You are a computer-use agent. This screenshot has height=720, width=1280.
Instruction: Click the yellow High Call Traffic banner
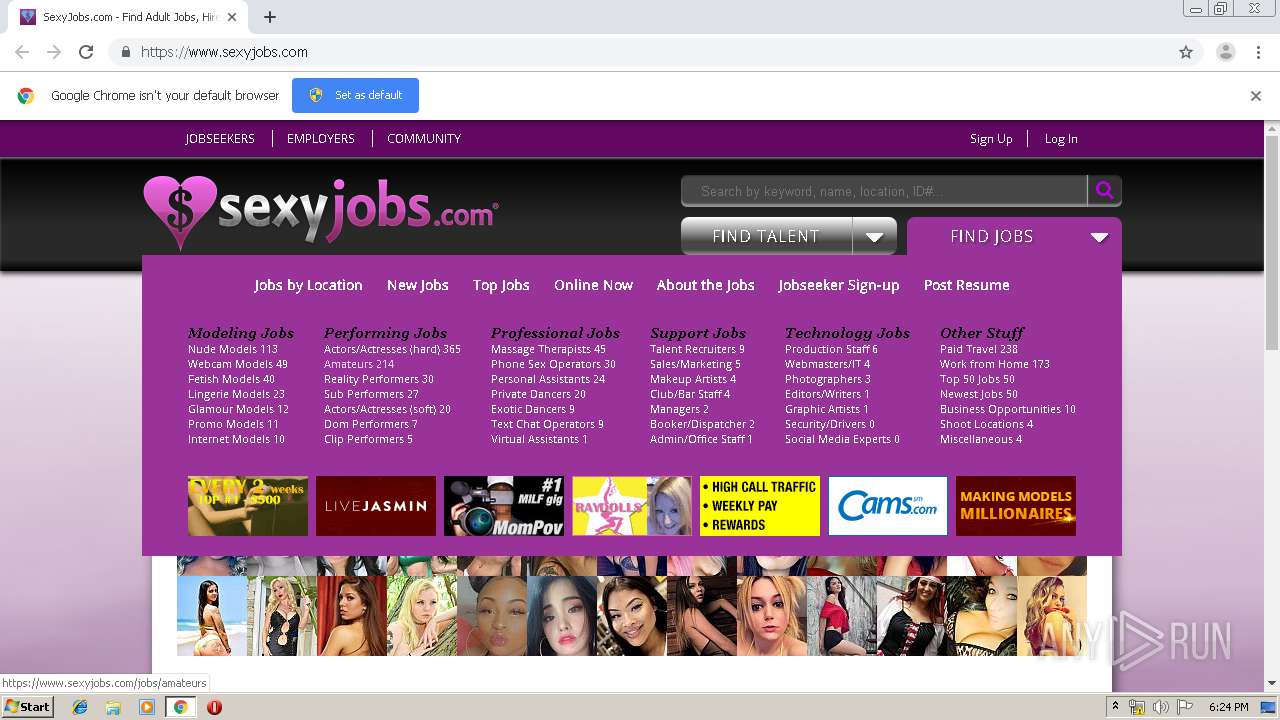(760, 506)
